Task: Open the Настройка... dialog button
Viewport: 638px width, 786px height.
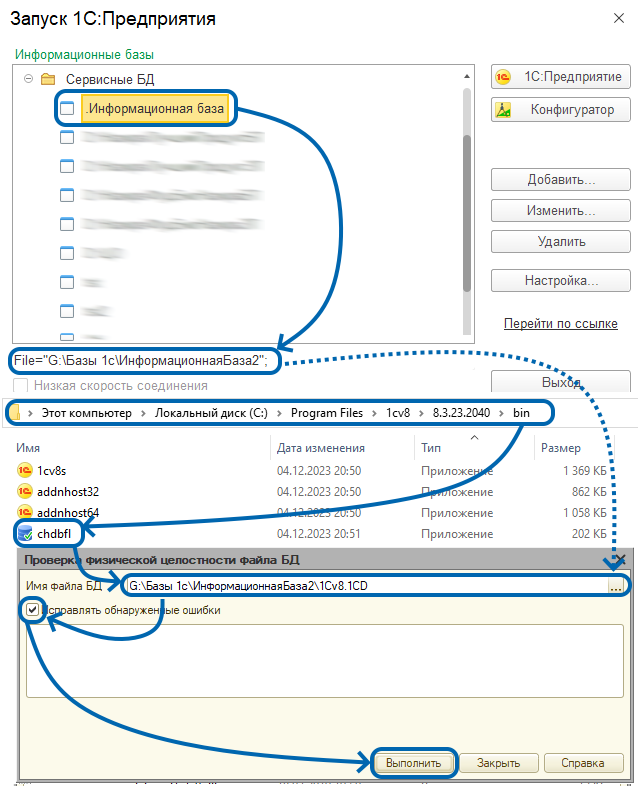Action: coord(560,280)
